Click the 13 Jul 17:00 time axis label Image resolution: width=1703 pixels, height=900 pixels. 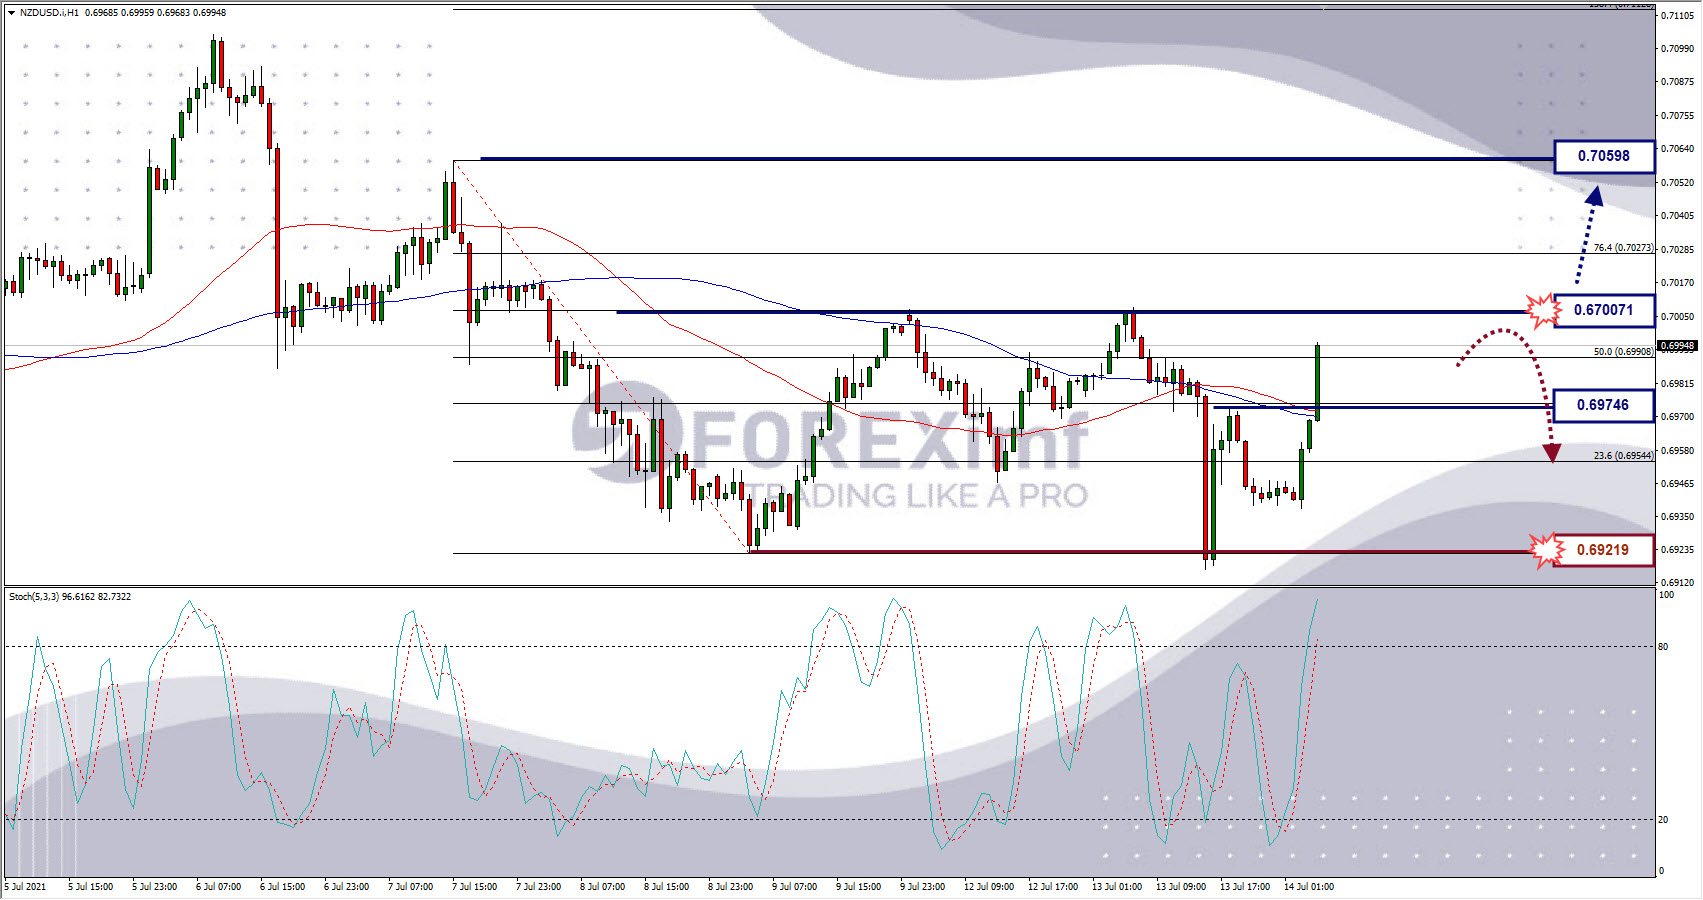pos(1245,887)
